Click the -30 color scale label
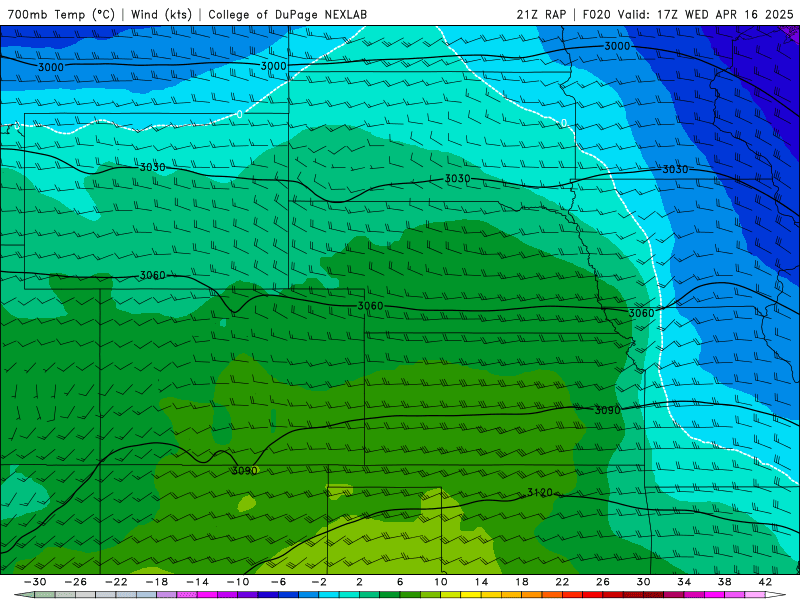800x600 pixels. (35, 582)
